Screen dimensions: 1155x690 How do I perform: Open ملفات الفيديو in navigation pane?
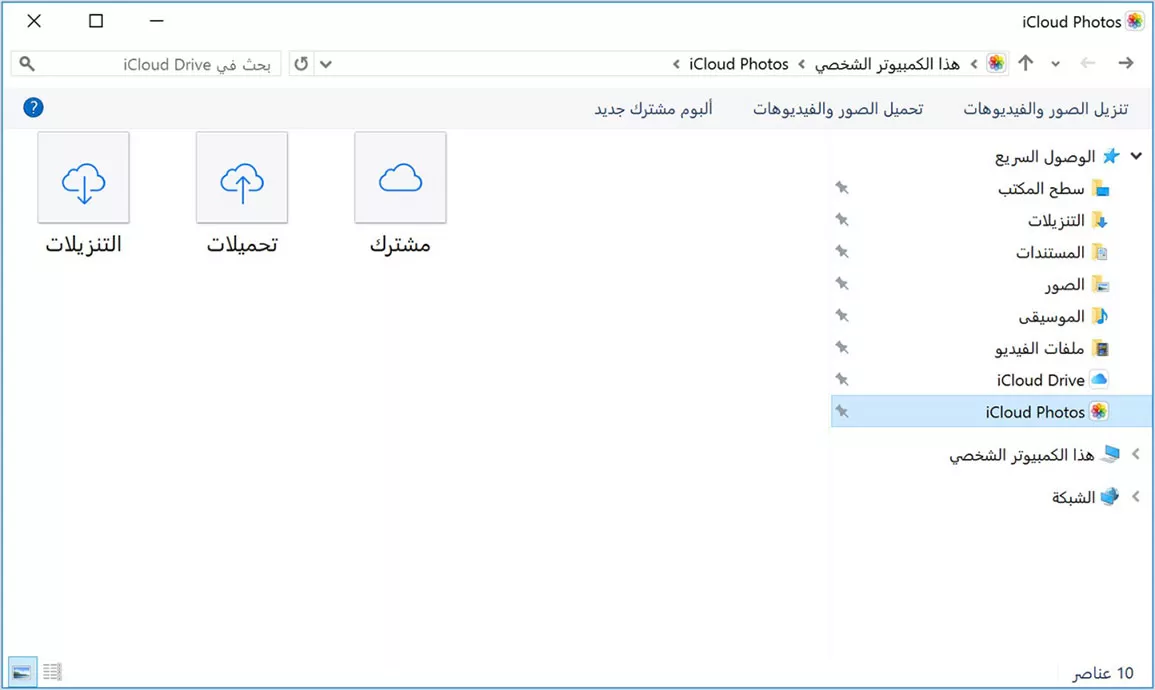(x=1039, y=348)
